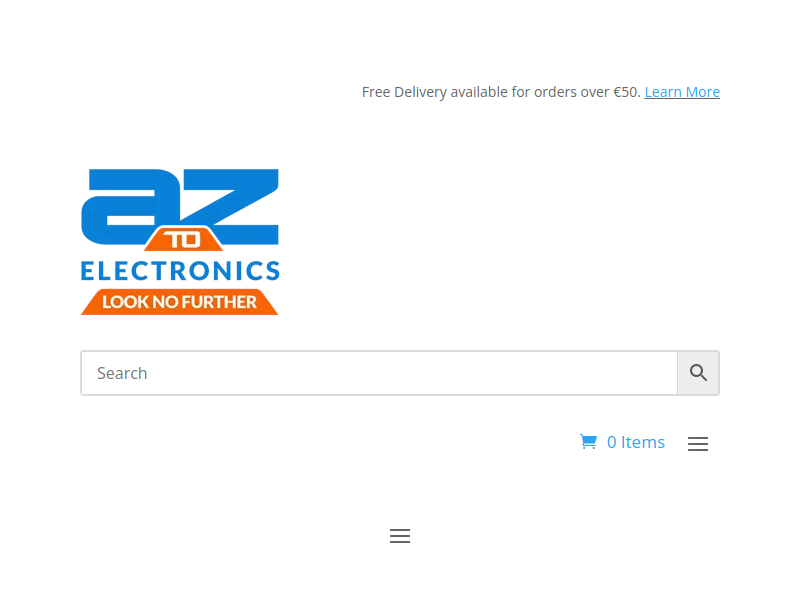This screenshot has height=600, width=800.
Task: Click the word More in Learn More
Action: click(x=703, y=92)
